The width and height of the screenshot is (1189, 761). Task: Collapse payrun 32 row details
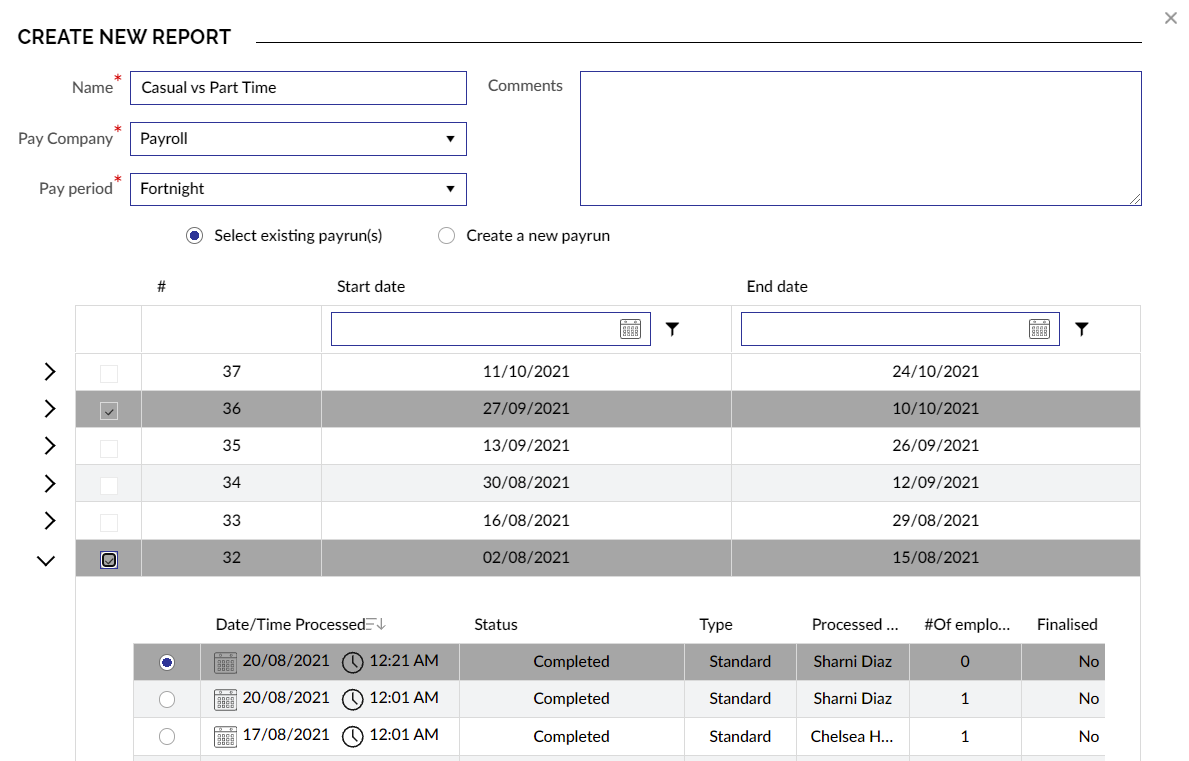click(46, 561)
